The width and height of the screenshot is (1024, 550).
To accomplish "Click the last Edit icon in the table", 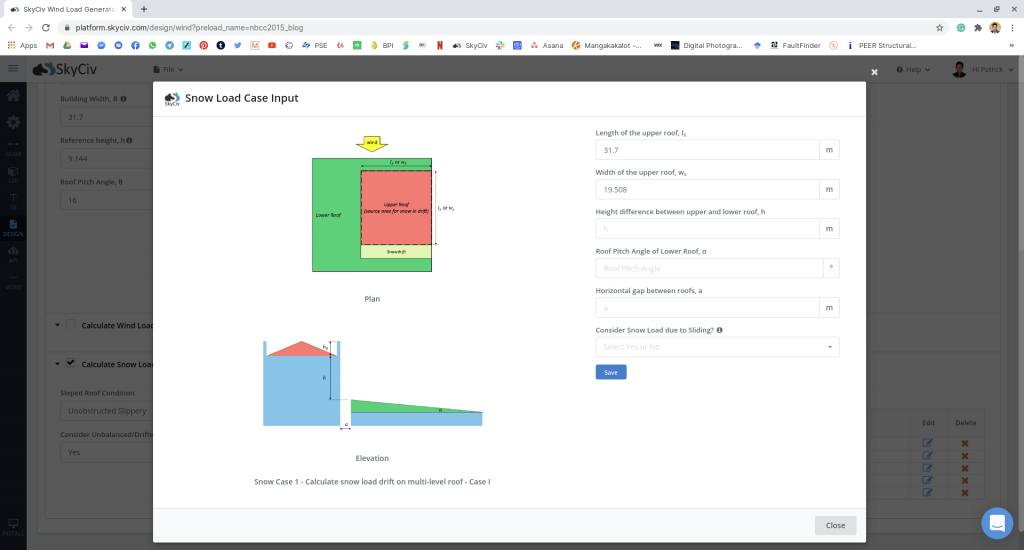I will tap(927, 491).
